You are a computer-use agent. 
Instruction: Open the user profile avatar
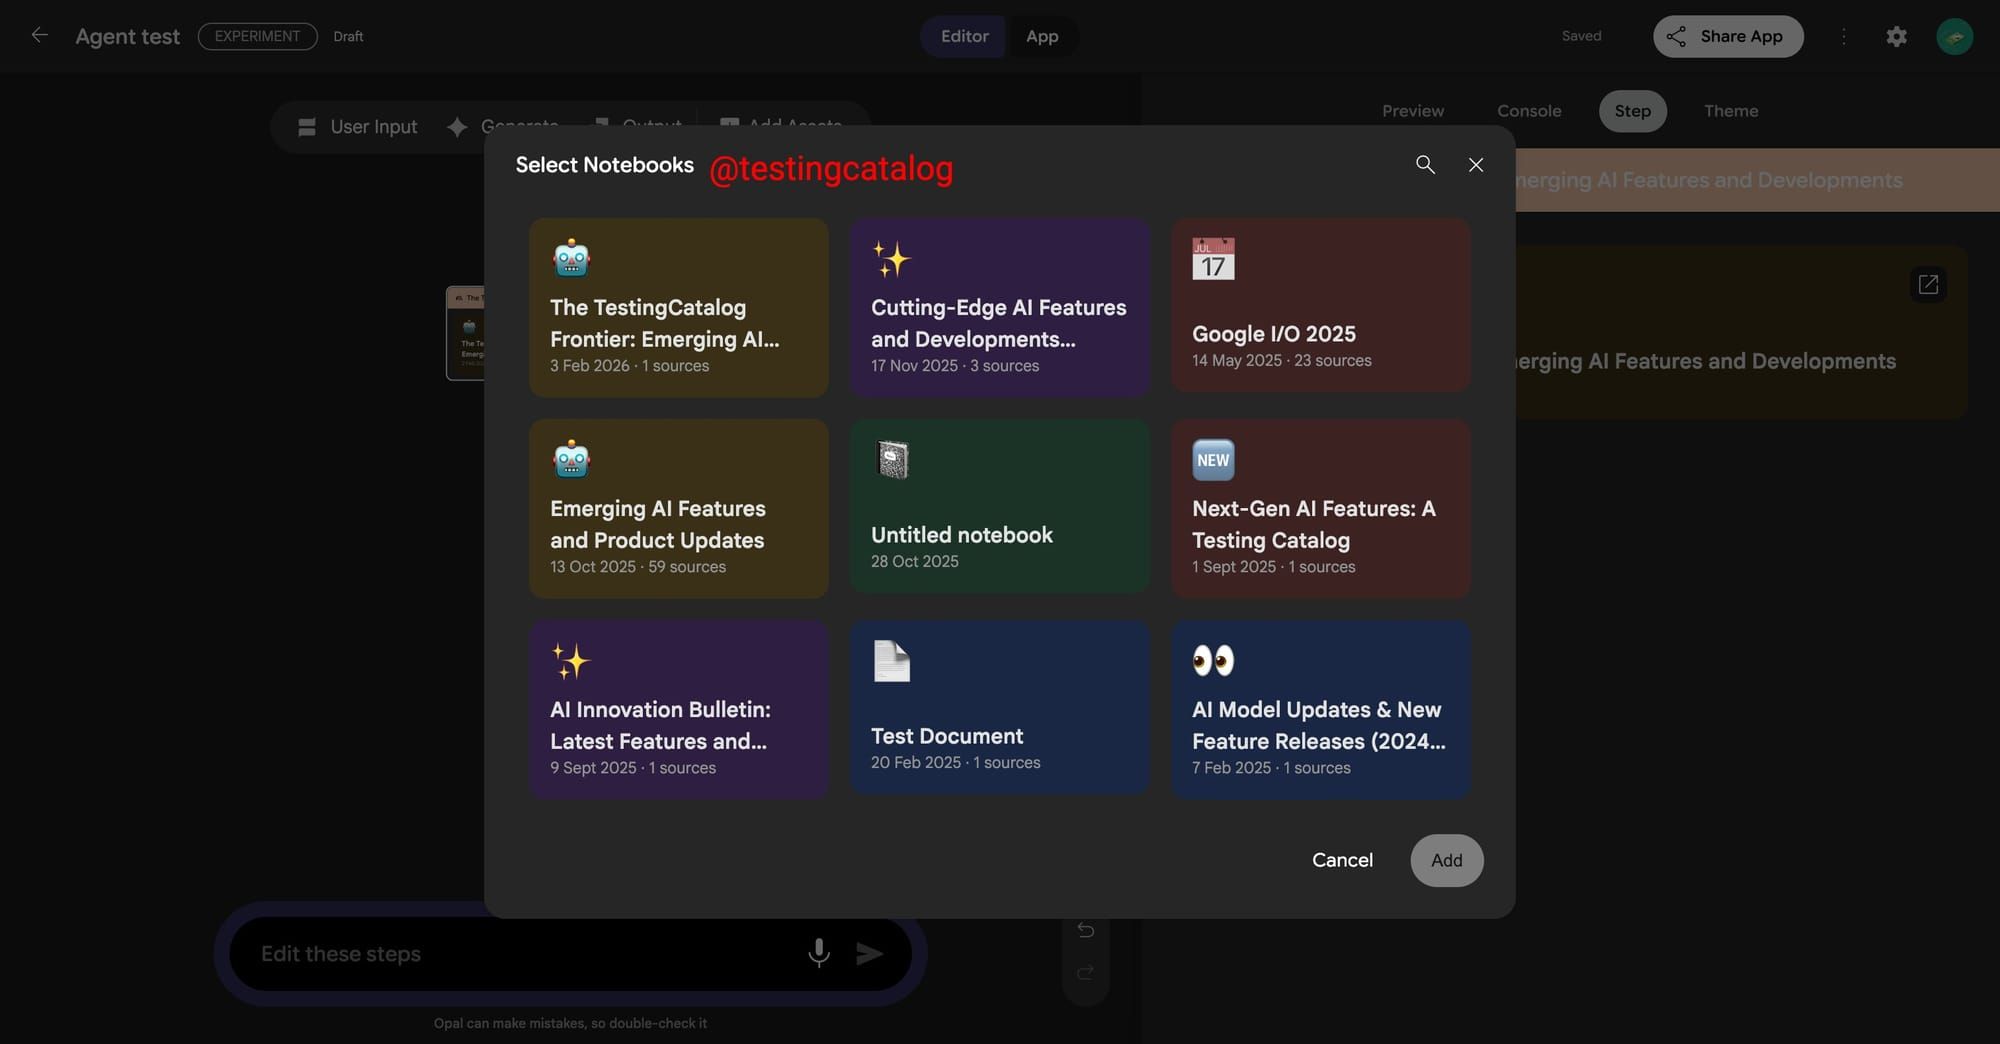(x=1954, y=36)
